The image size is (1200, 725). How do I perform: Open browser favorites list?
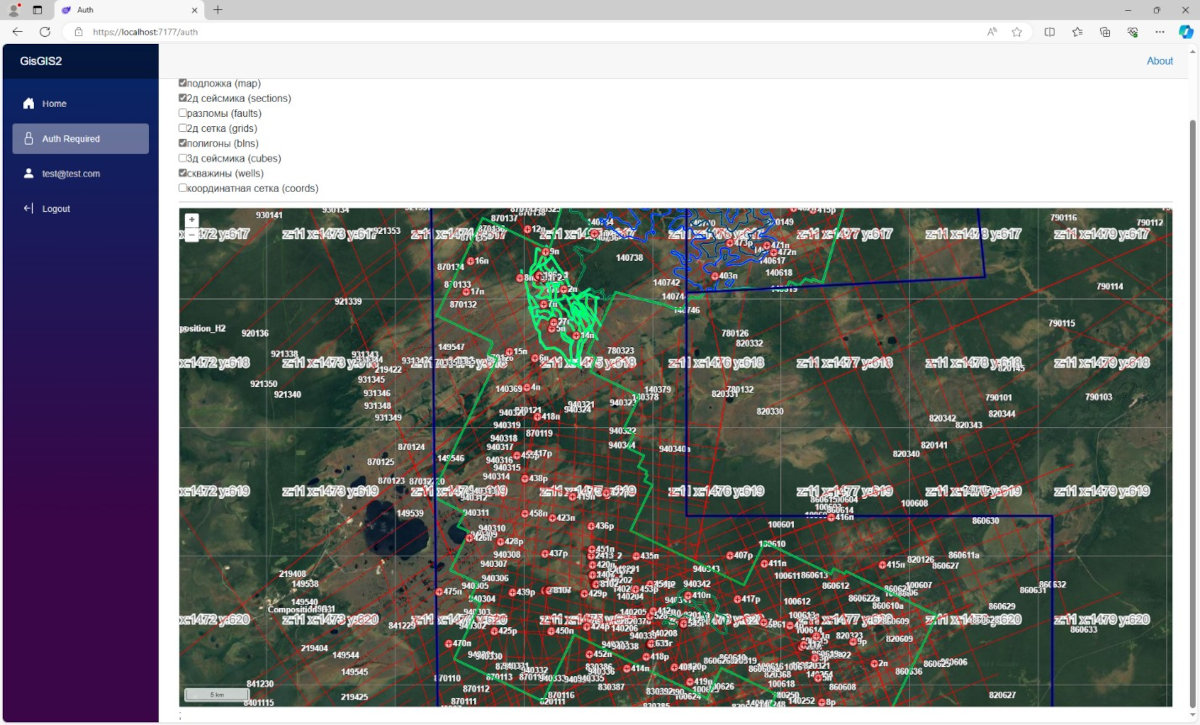tap(1077, 32)
